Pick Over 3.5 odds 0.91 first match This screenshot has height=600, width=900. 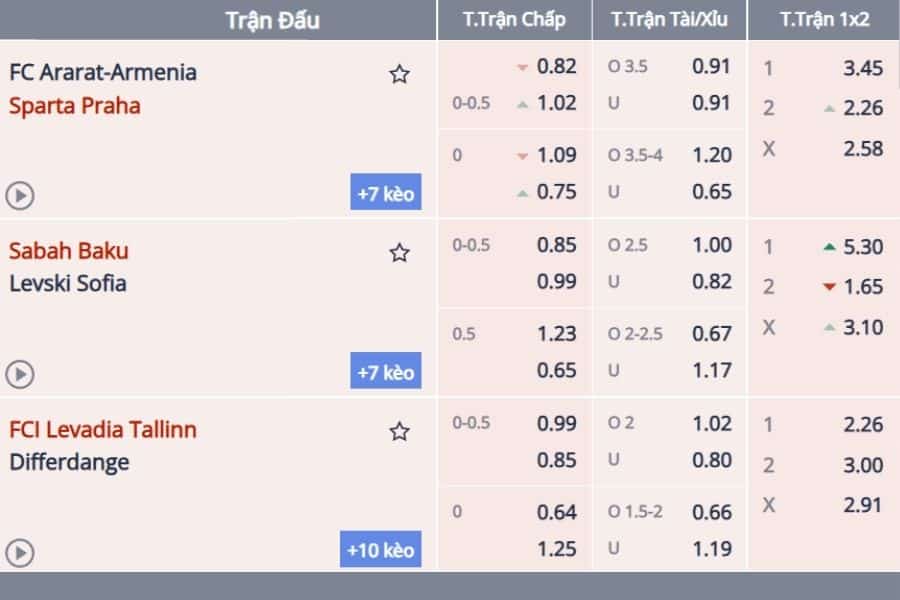coord(711,67)
